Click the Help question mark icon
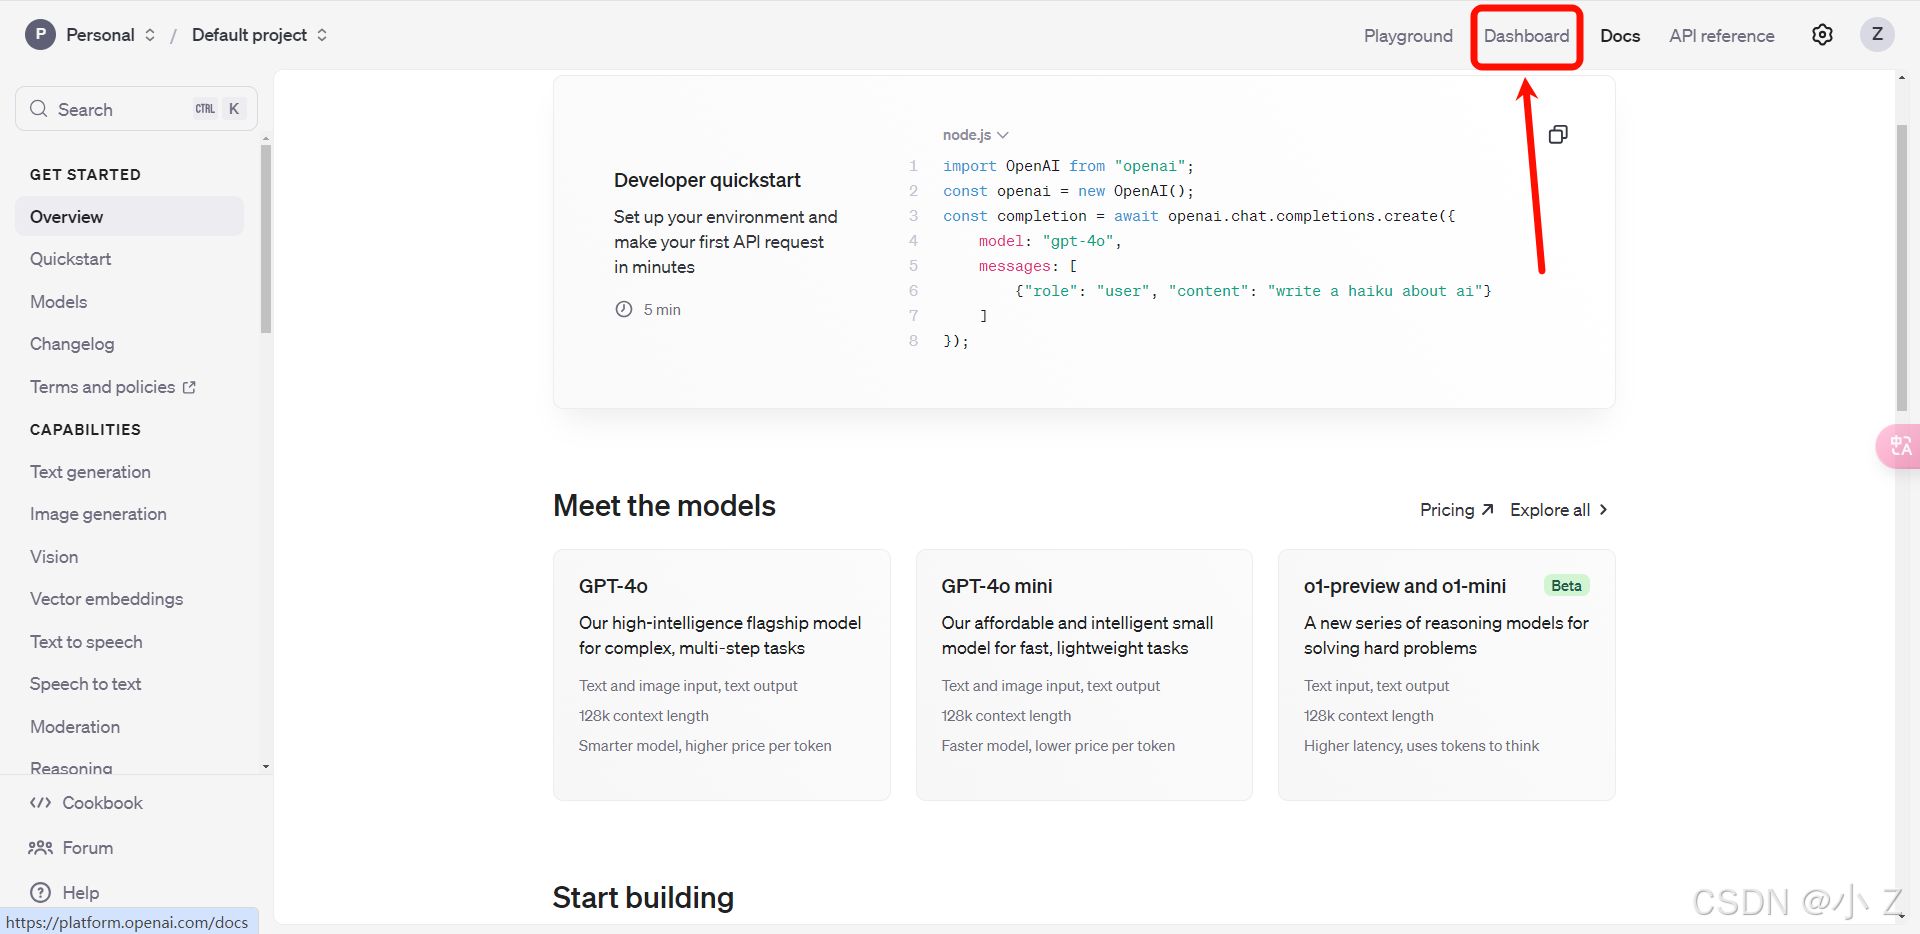1920x934 pixels. tap(40, 893)
